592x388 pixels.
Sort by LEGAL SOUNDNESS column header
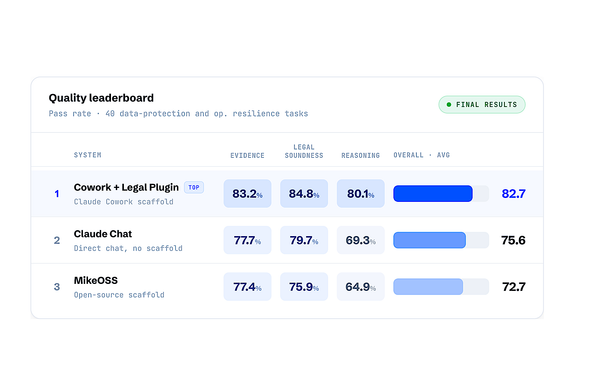click(x=304, y=151)
